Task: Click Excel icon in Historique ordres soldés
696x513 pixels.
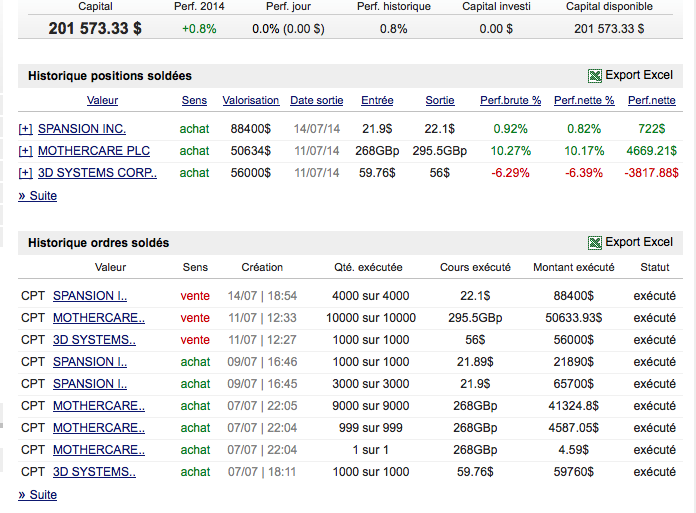Action: pos(595,243)
